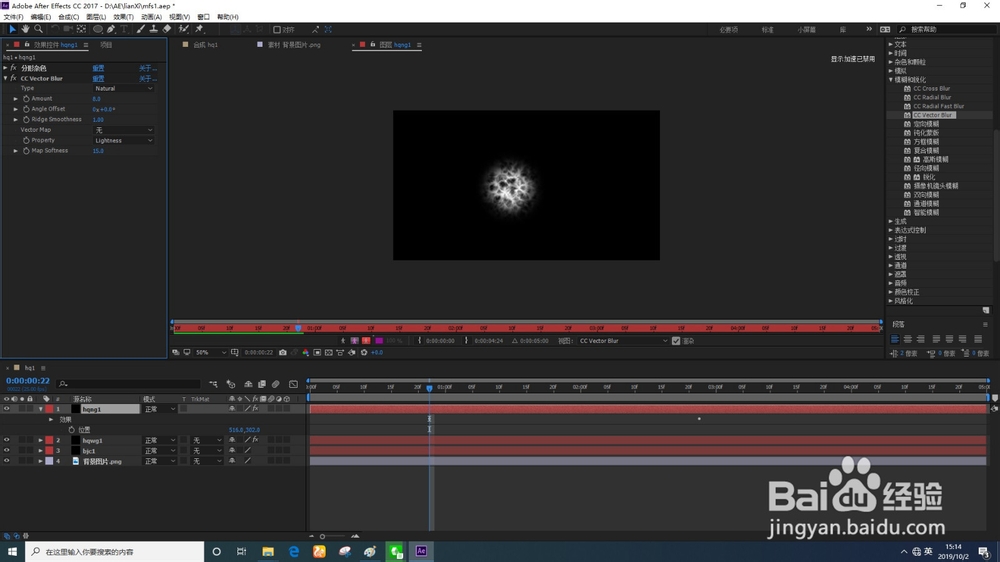Select the Pan Behind anchor tool
Screen dimensions: 1000x562
click(x=81, y=29)
